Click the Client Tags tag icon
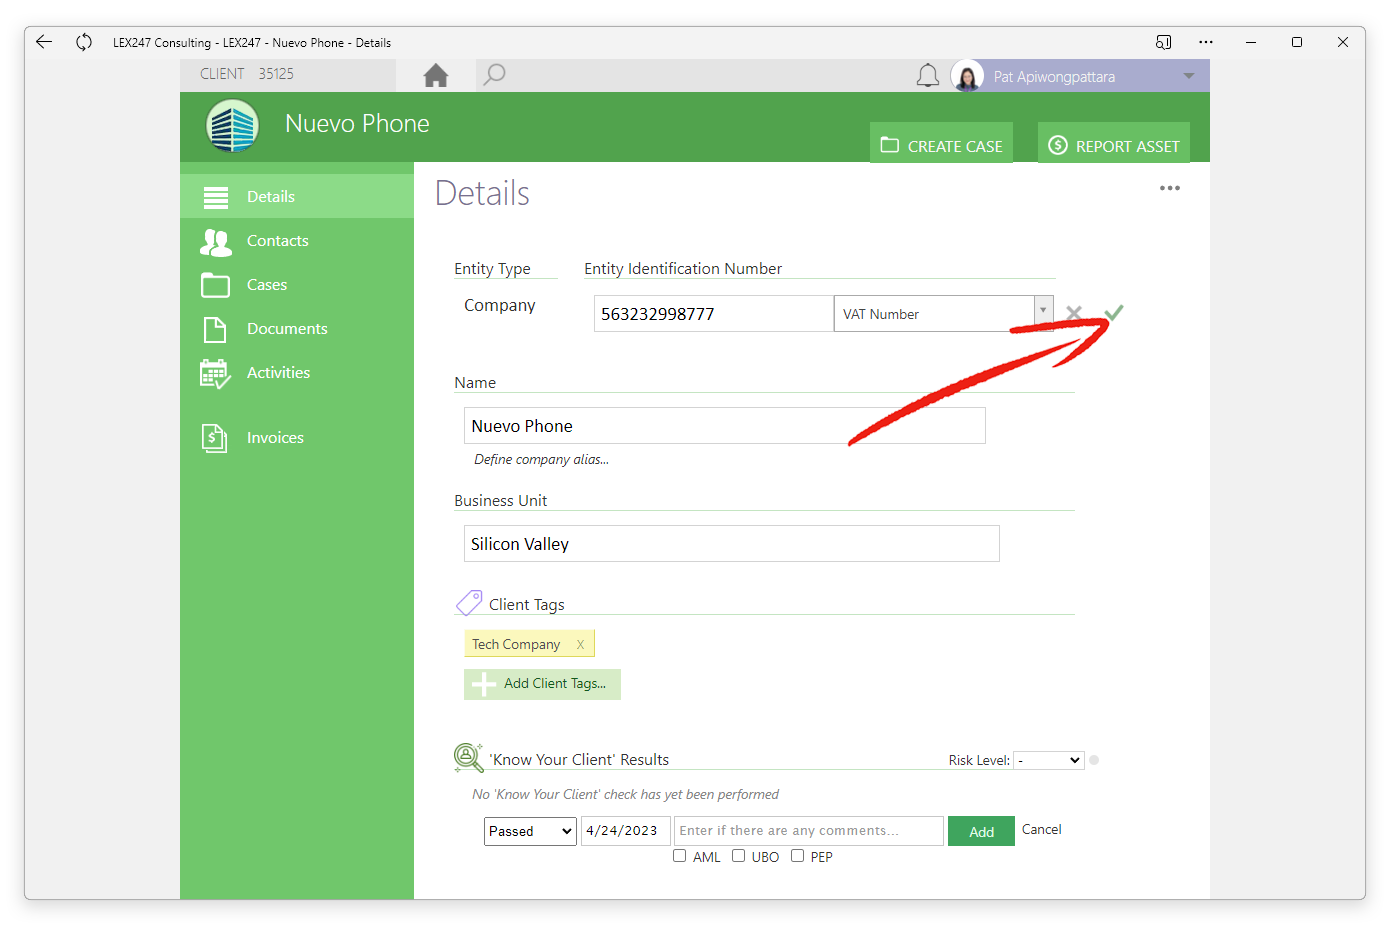 [x=469, y=603]
